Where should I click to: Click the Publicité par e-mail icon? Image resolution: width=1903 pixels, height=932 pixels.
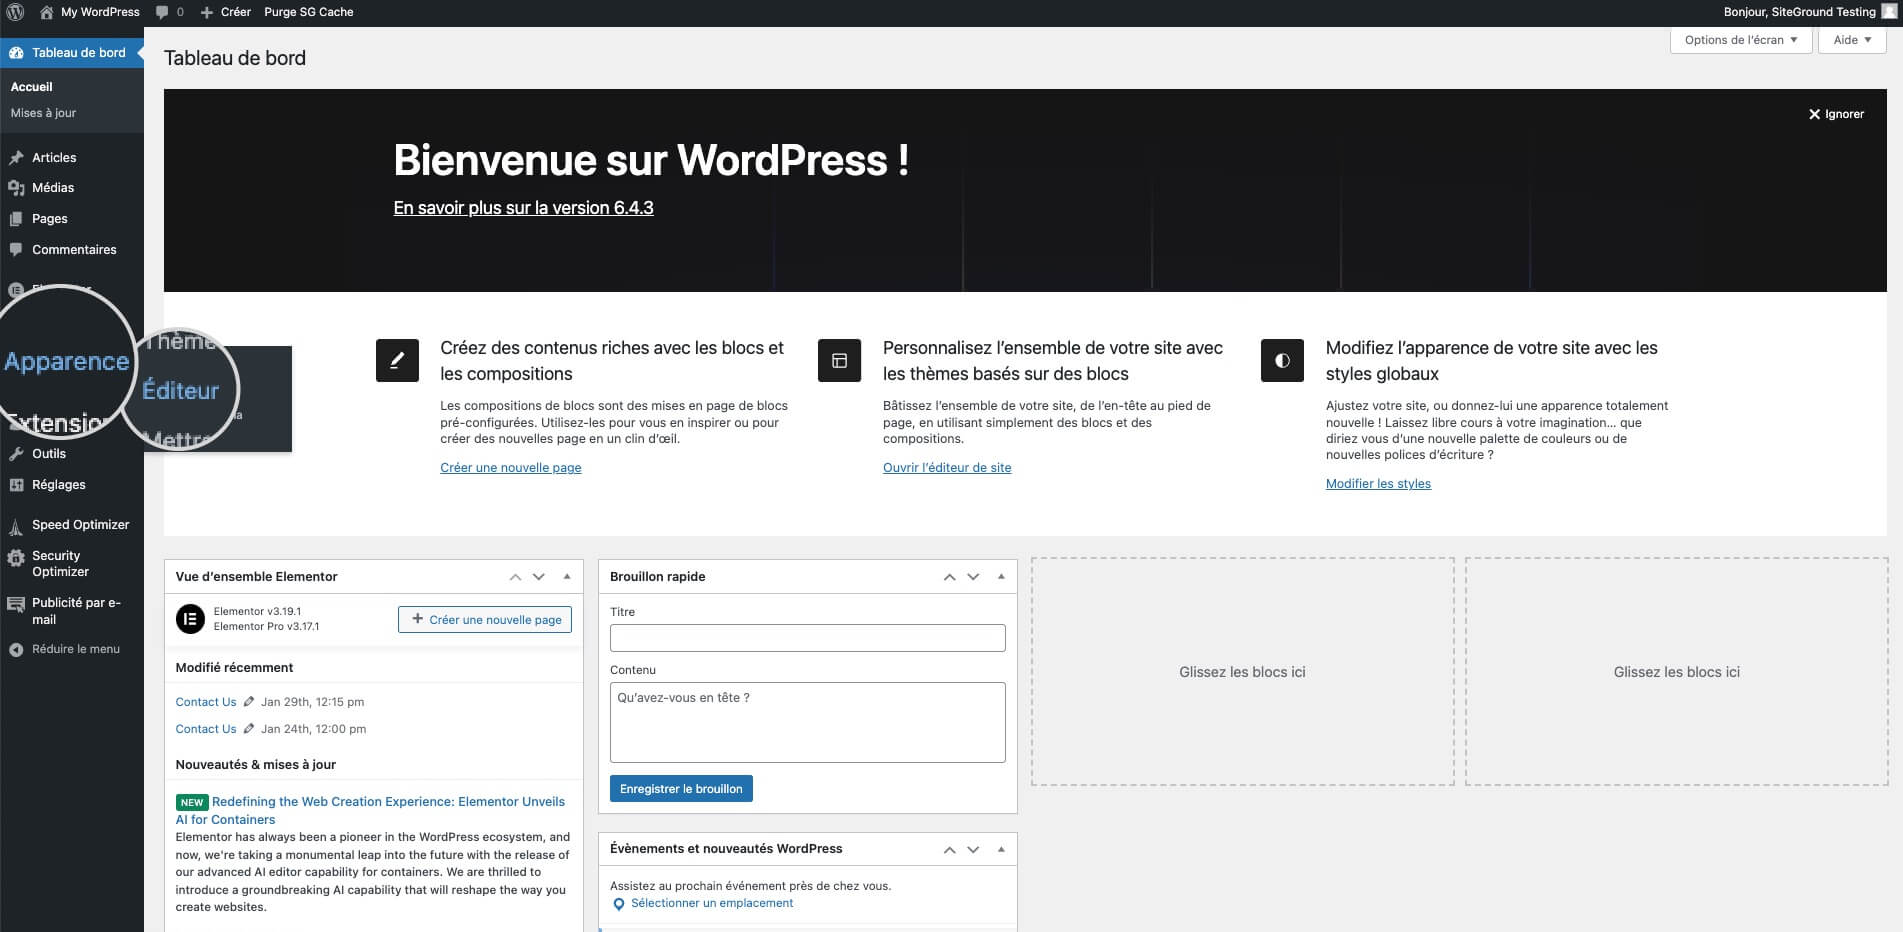(x=16, y=604)
